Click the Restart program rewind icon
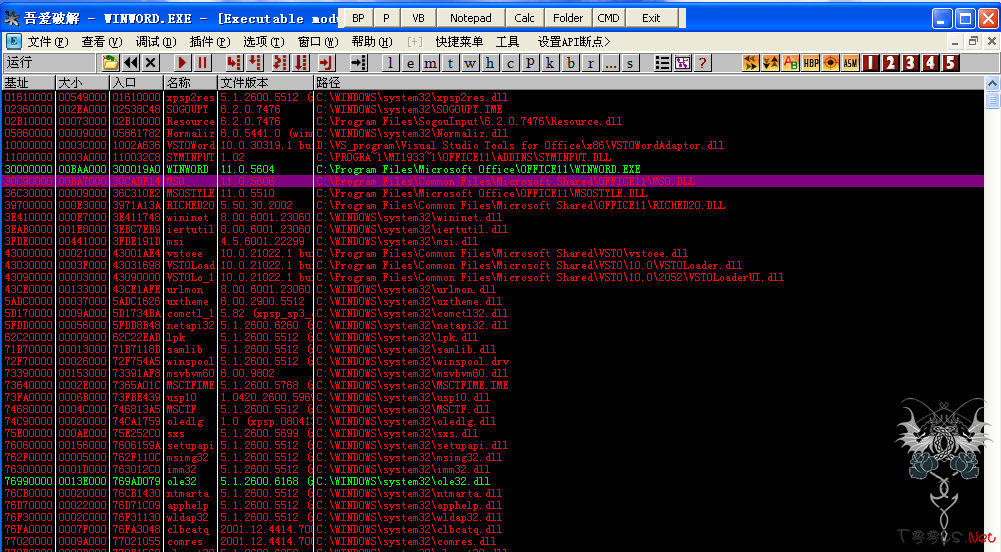1001x552 pixels. pos(131,63)
